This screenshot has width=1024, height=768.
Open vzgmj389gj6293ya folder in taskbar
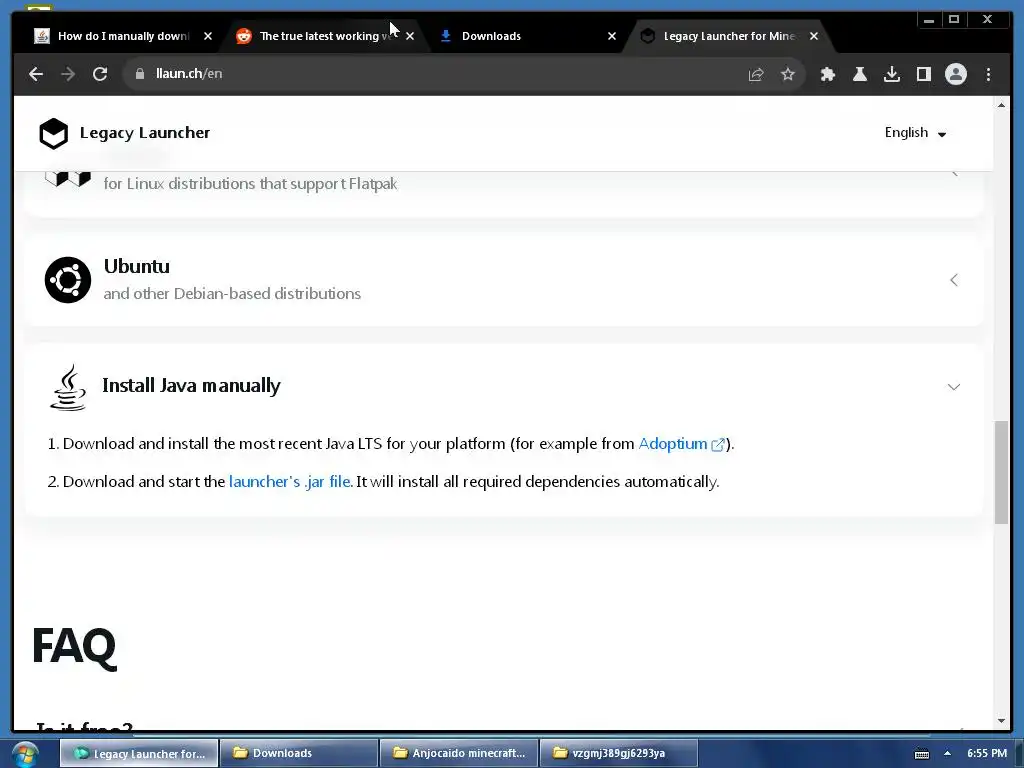619,754
